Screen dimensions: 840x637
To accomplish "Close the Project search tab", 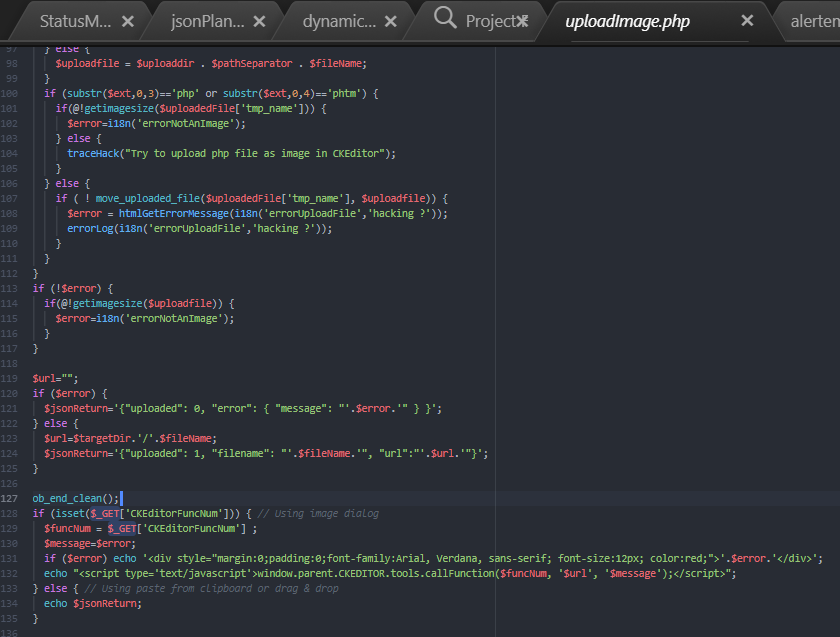I will coord(522,21).
